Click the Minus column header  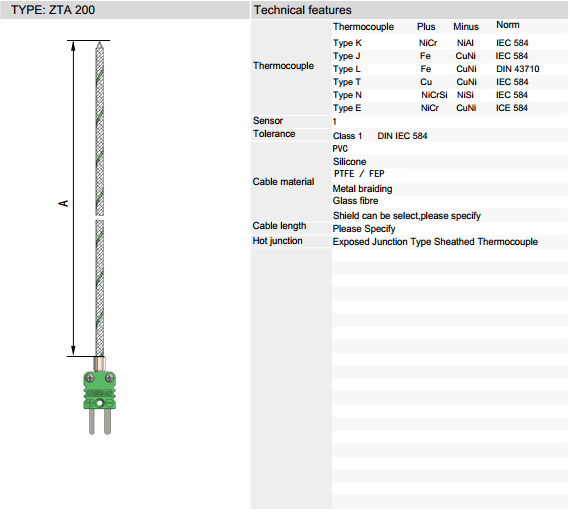click(x=466, y=27)
